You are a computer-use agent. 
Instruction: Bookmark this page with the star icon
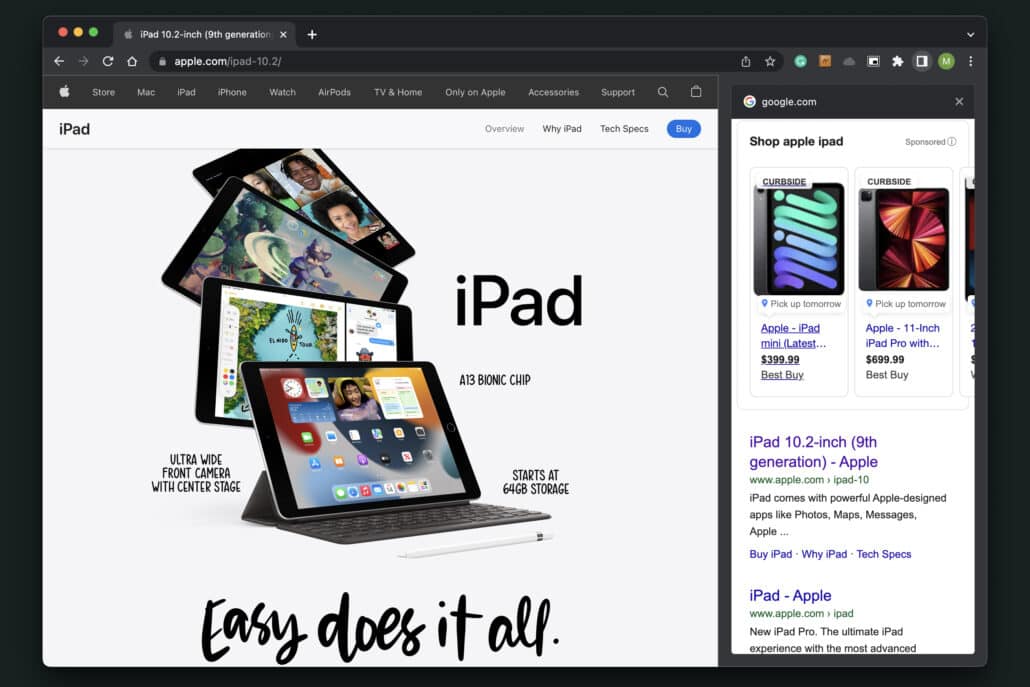click(x=770, y=61)
